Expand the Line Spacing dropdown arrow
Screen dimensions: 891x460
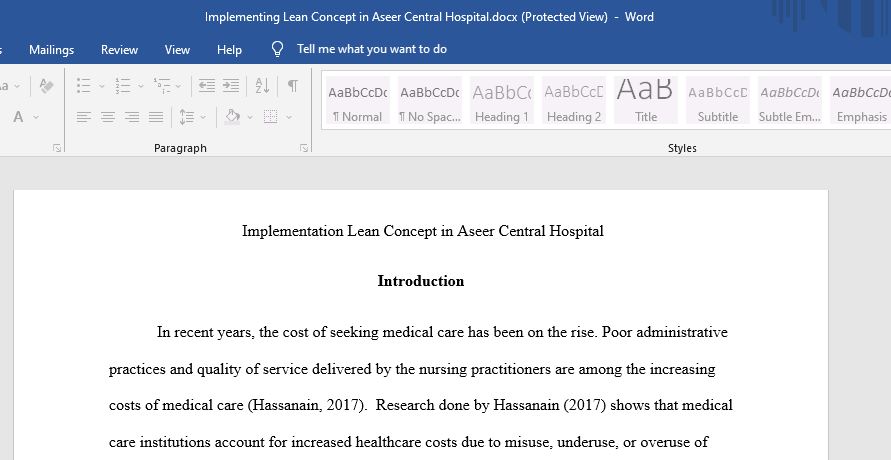203,118
